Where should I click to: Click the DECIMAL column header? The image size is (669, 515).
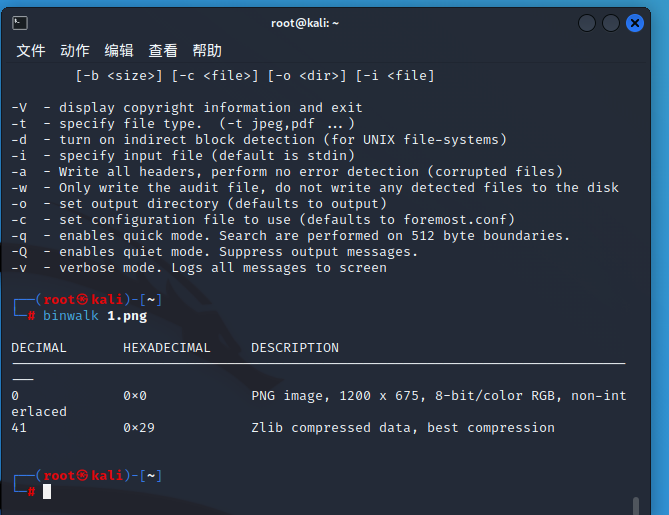click(39, 348)
